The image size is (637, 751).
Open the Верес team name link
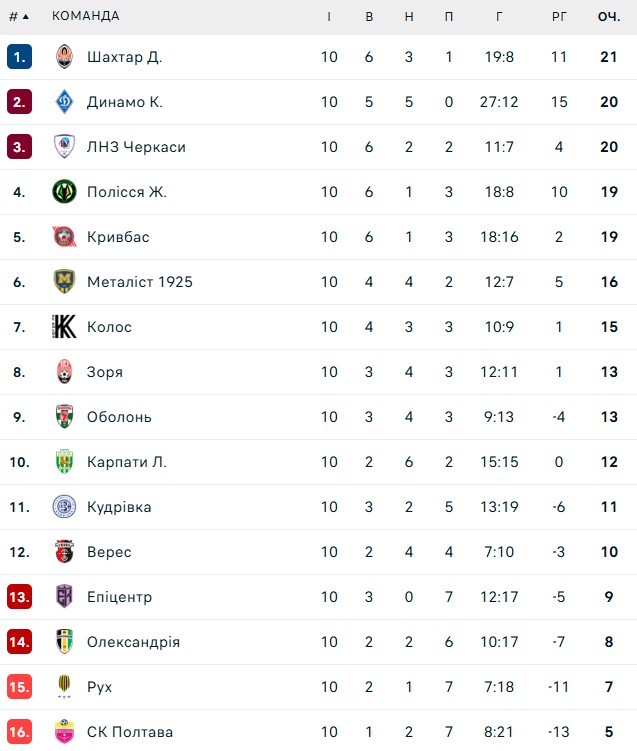109,552
